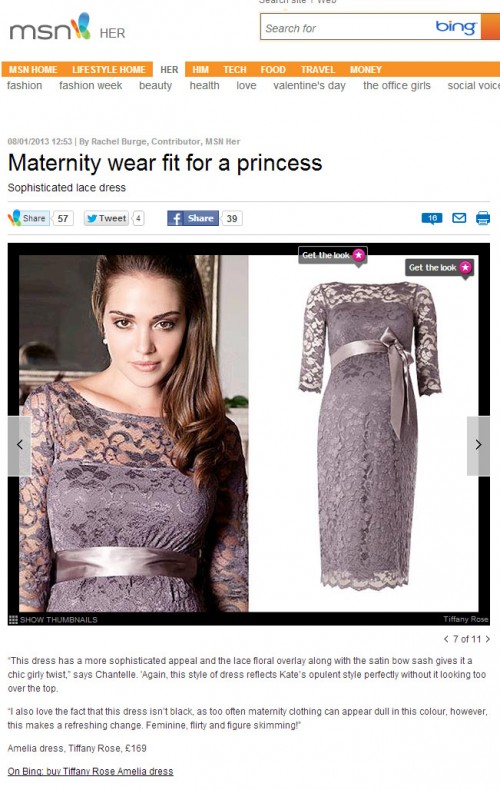Image resolution: width=500 pixels, height=790 pixels.
Task: Click the print article icon
Action: tap(483, 218)
